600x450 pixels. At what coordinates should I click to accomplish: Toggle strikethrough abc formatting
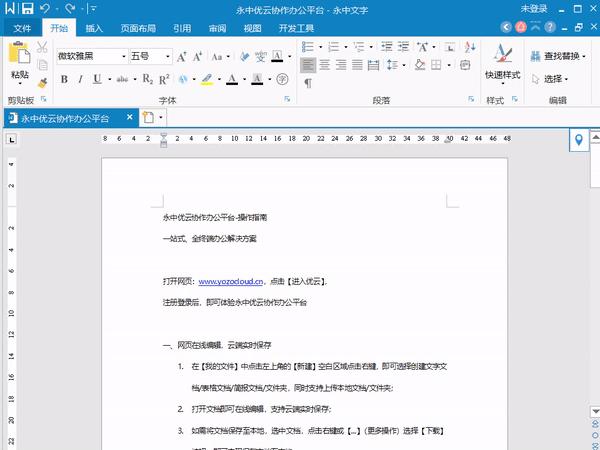(122, 79)
